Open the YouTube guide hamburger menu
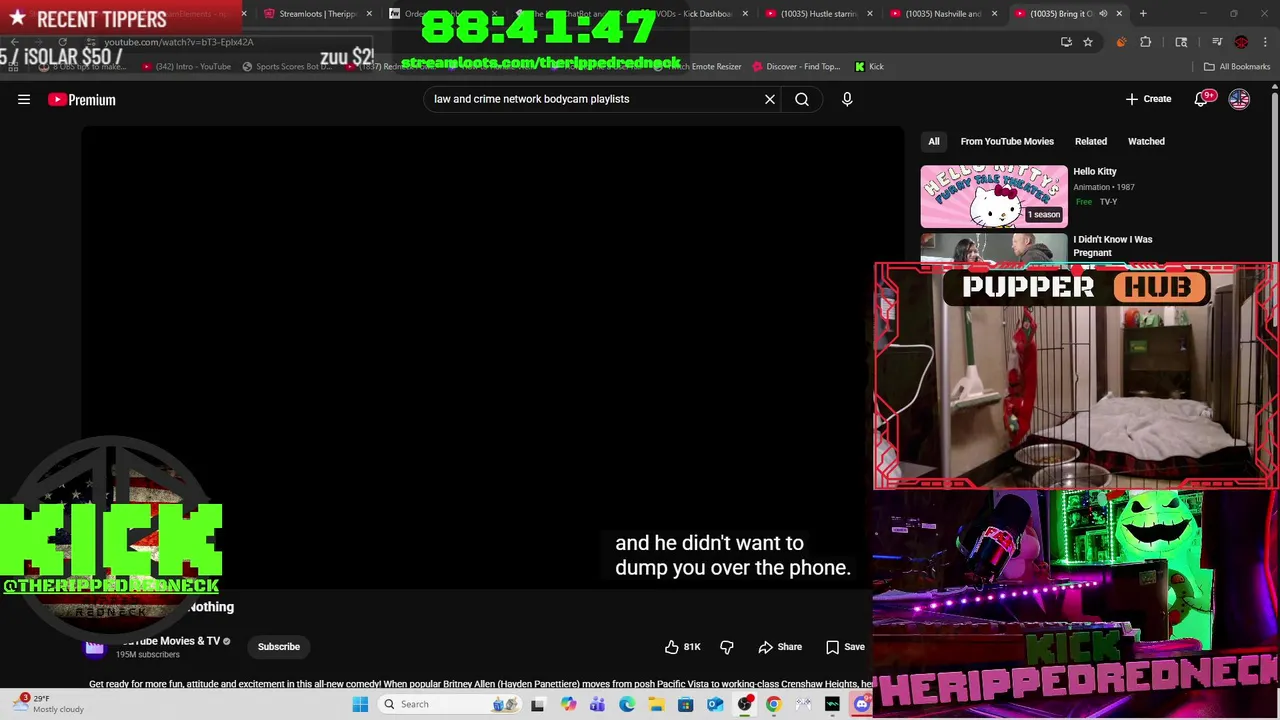 pyautogui.click(x=24, y=99)
